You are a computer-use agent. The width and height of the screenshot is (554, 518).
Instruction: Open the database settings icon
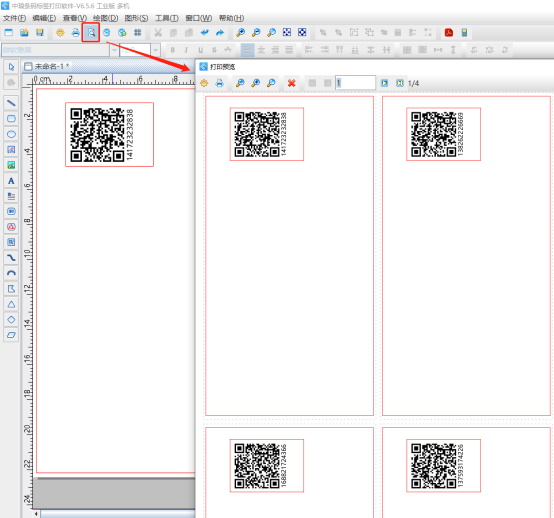(x=107, y=33)
